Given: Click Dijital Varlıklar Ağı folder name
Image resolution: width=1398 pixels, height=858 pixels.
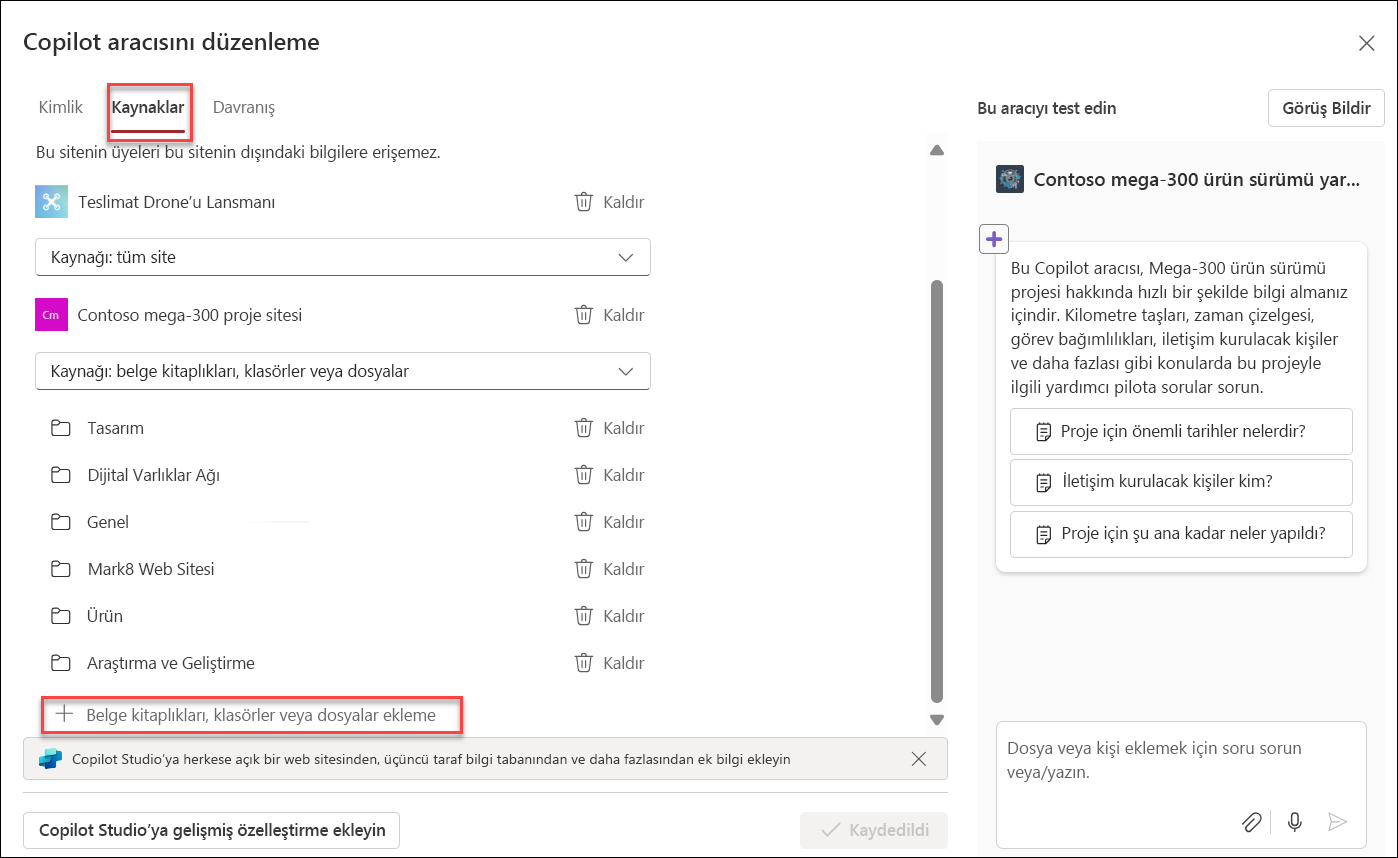Looking at the screenshot, I should [154, 475].
